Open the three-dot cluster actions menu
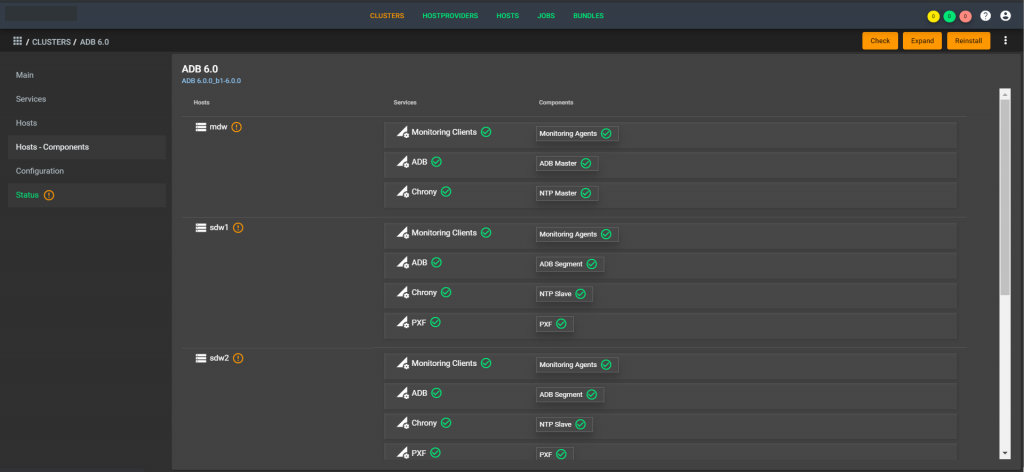The image size is (1024, 472). tap(1005, 41)
